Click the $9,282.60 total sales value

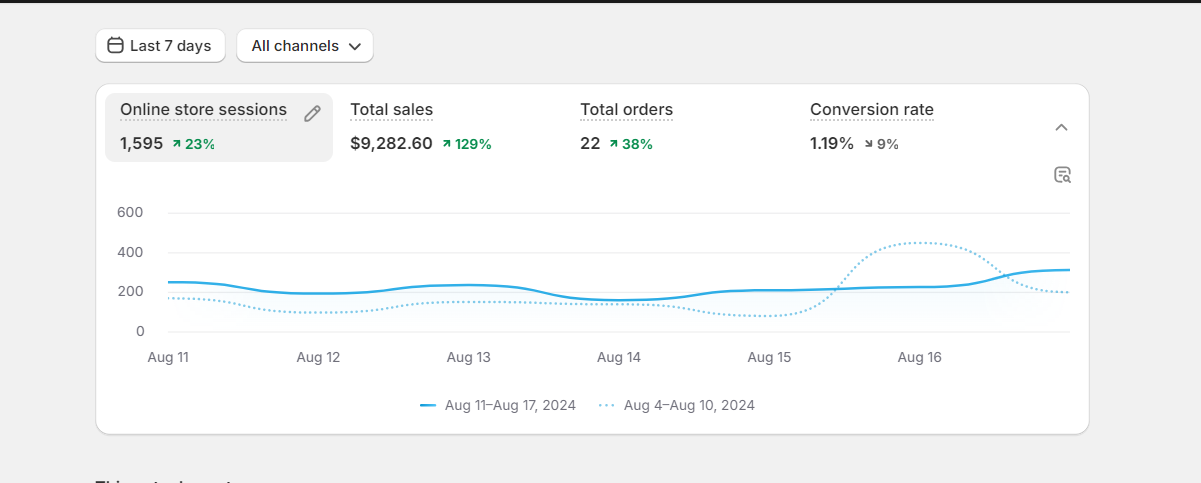click(391, 144)
